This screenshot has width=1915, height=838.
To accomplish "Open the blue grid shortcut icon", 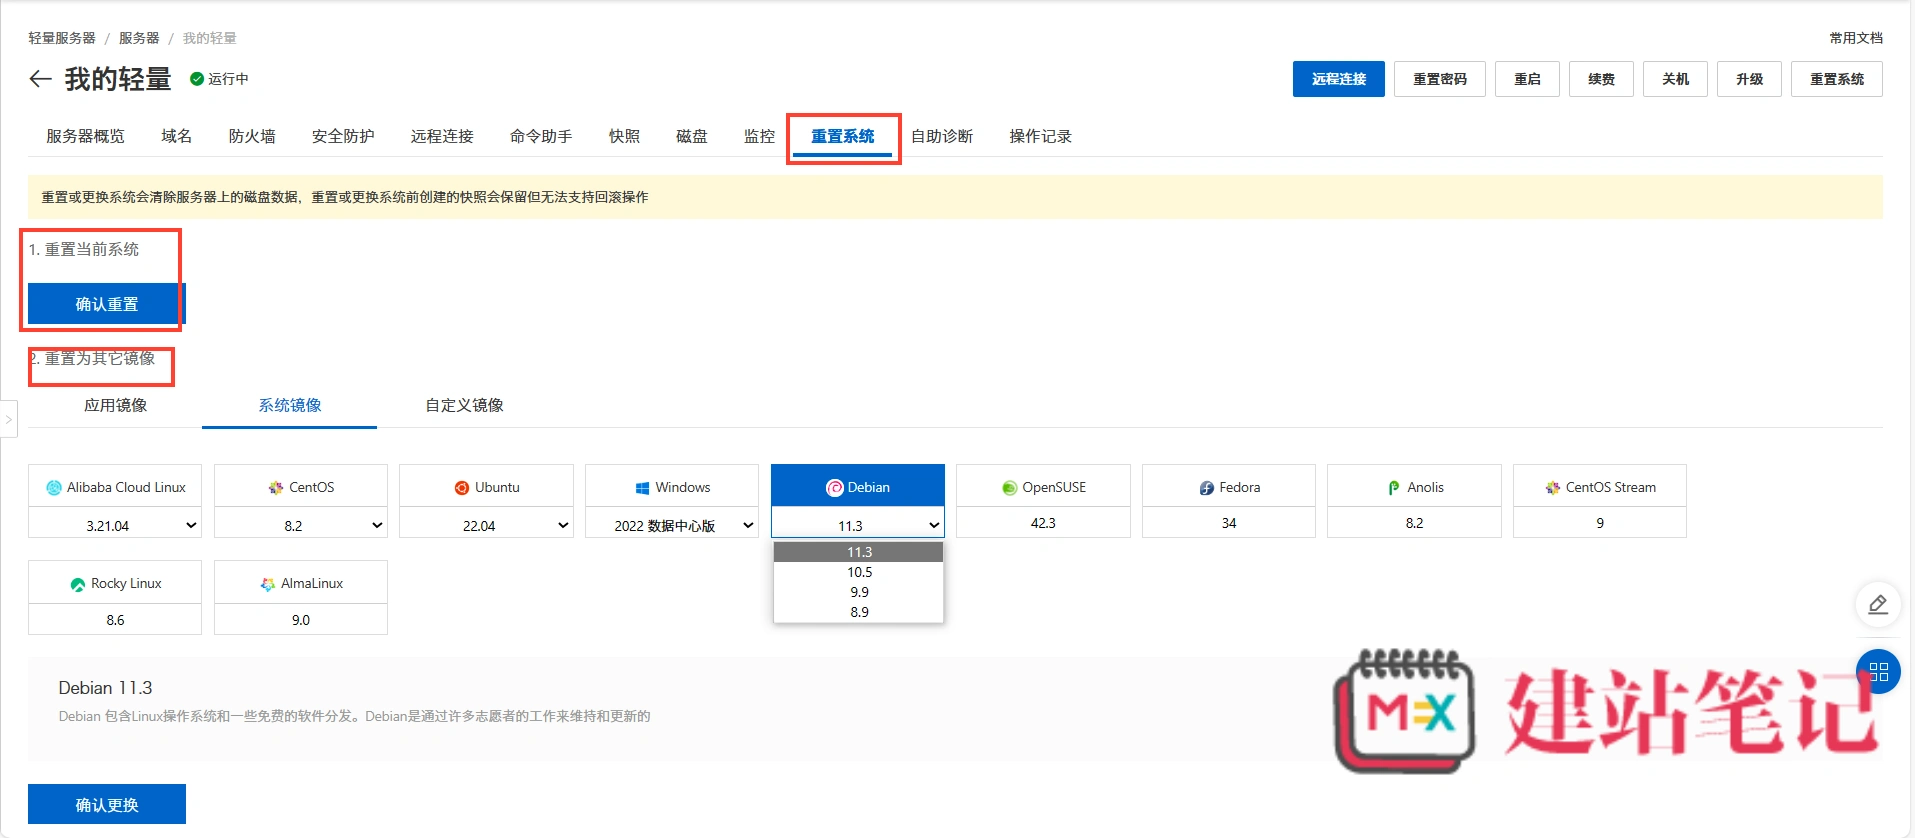I will click(1878, 671).
